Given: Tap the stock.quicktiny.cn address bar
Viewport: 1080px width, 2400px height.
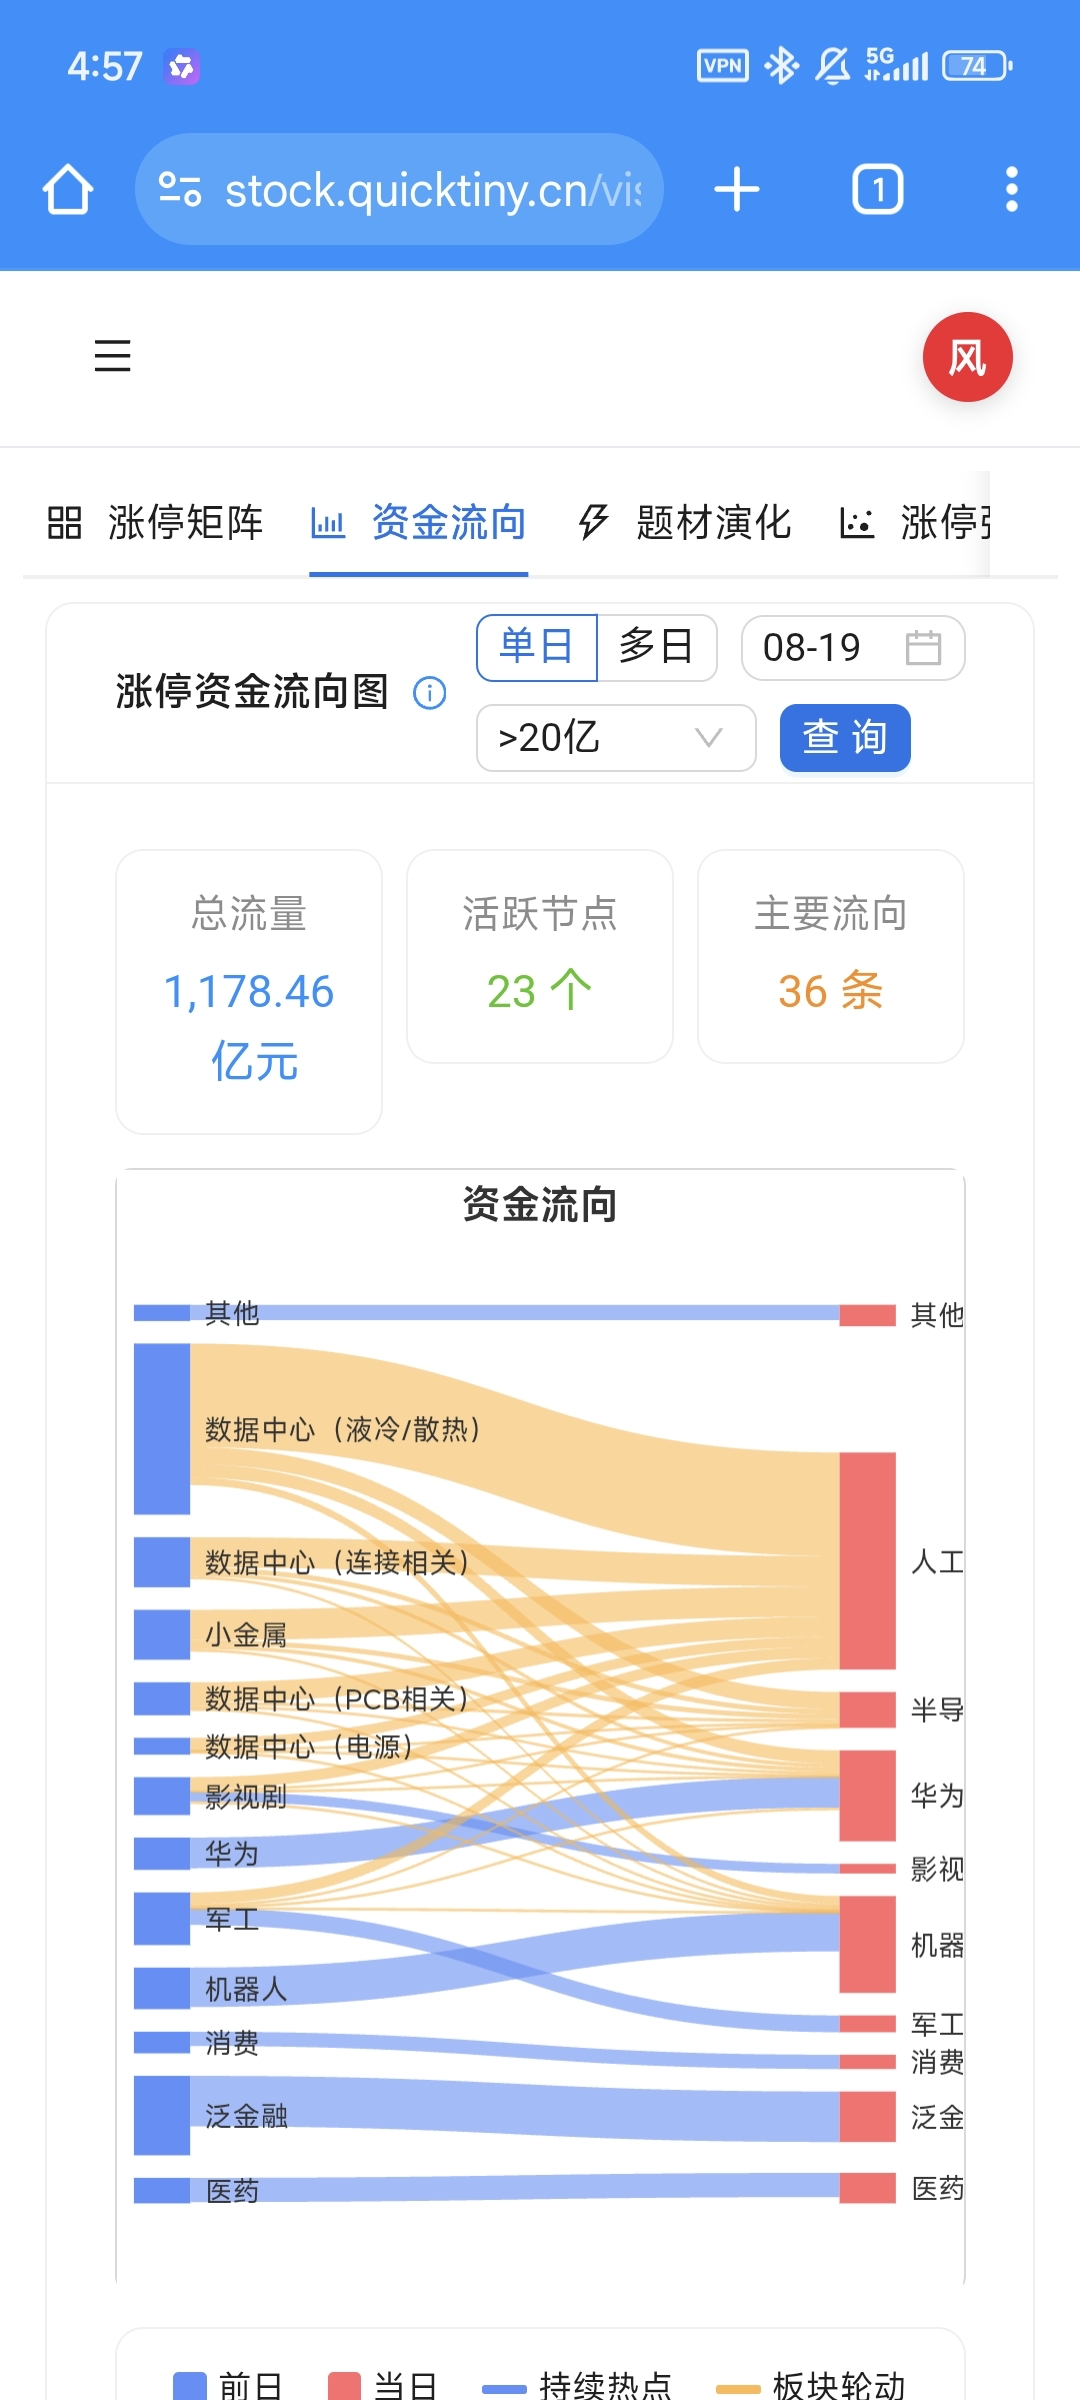Looking at the screenshot, I should 399,189.
